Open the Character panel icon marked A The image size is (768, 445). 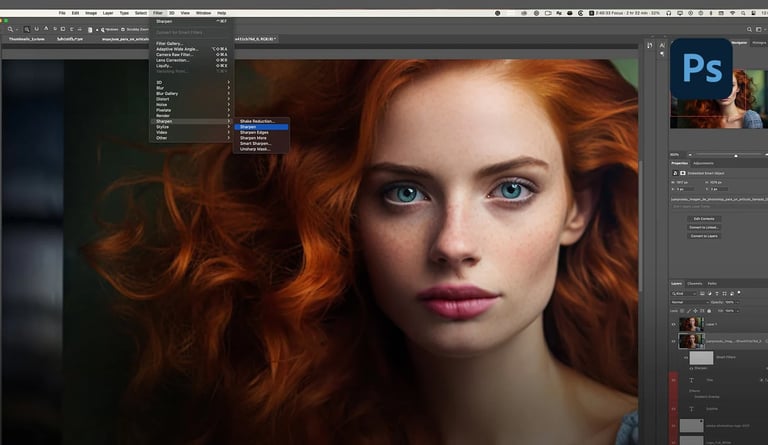coord(662,45)
